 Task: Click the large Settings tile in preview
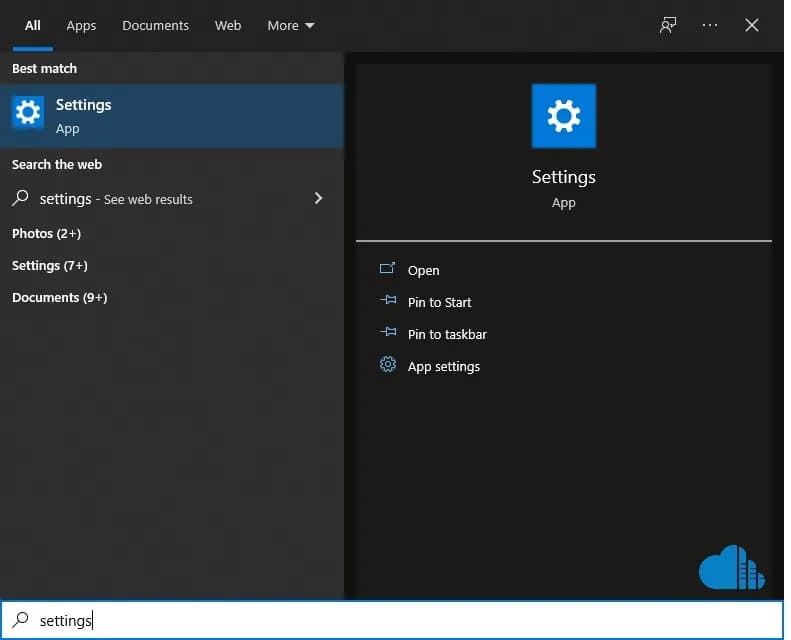click(x=563, y=116)
